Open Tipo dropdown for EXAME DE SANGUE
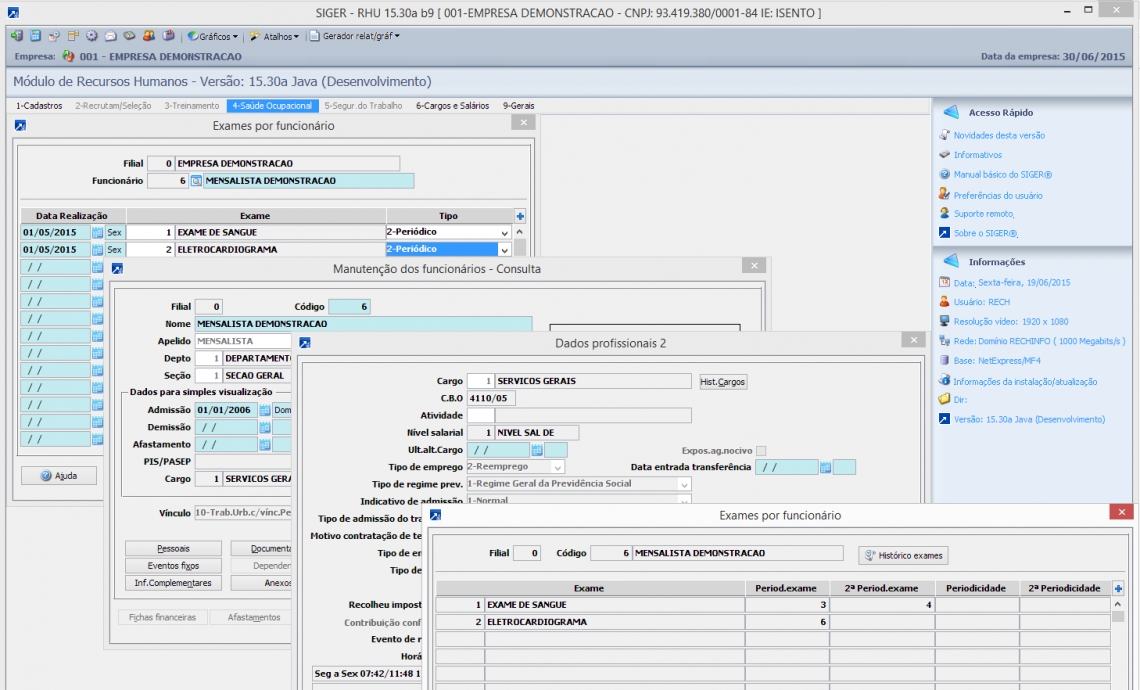Screen dimensions: 1140x690 point(504,233)
